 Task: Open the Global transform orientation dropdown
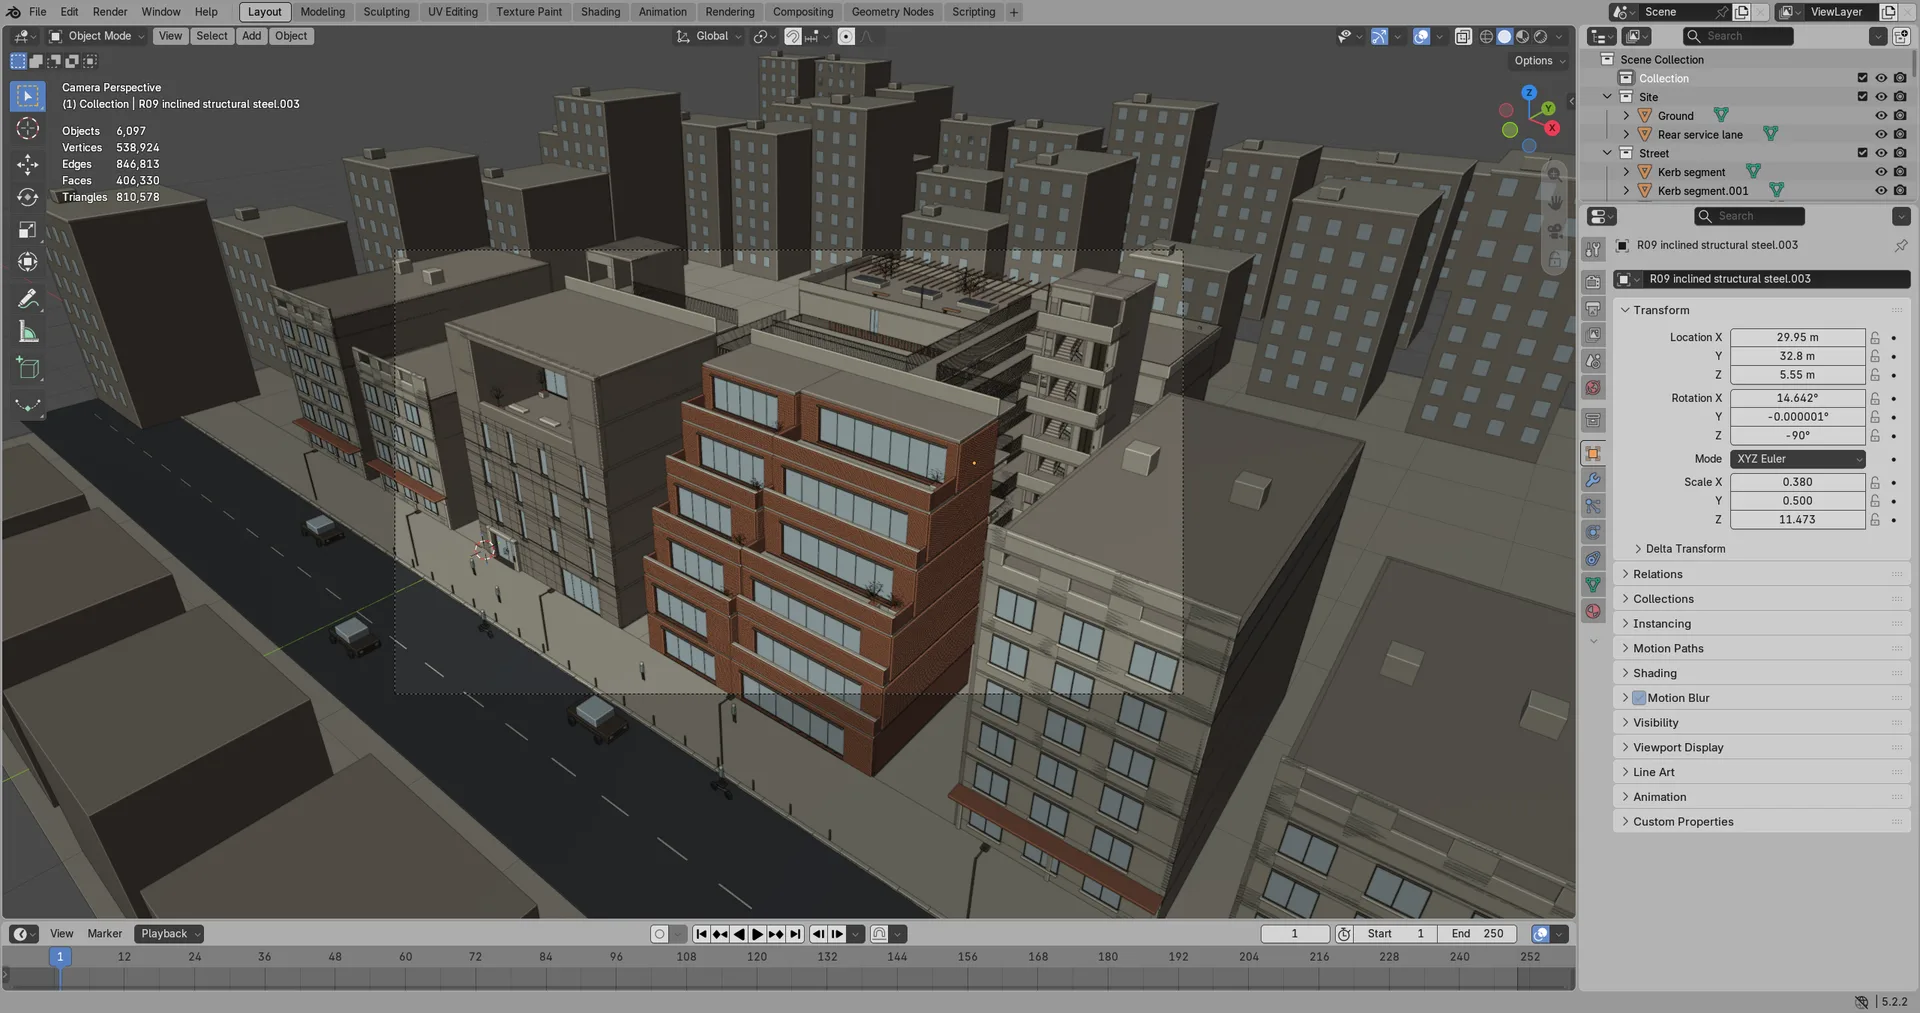coord(709,36)
